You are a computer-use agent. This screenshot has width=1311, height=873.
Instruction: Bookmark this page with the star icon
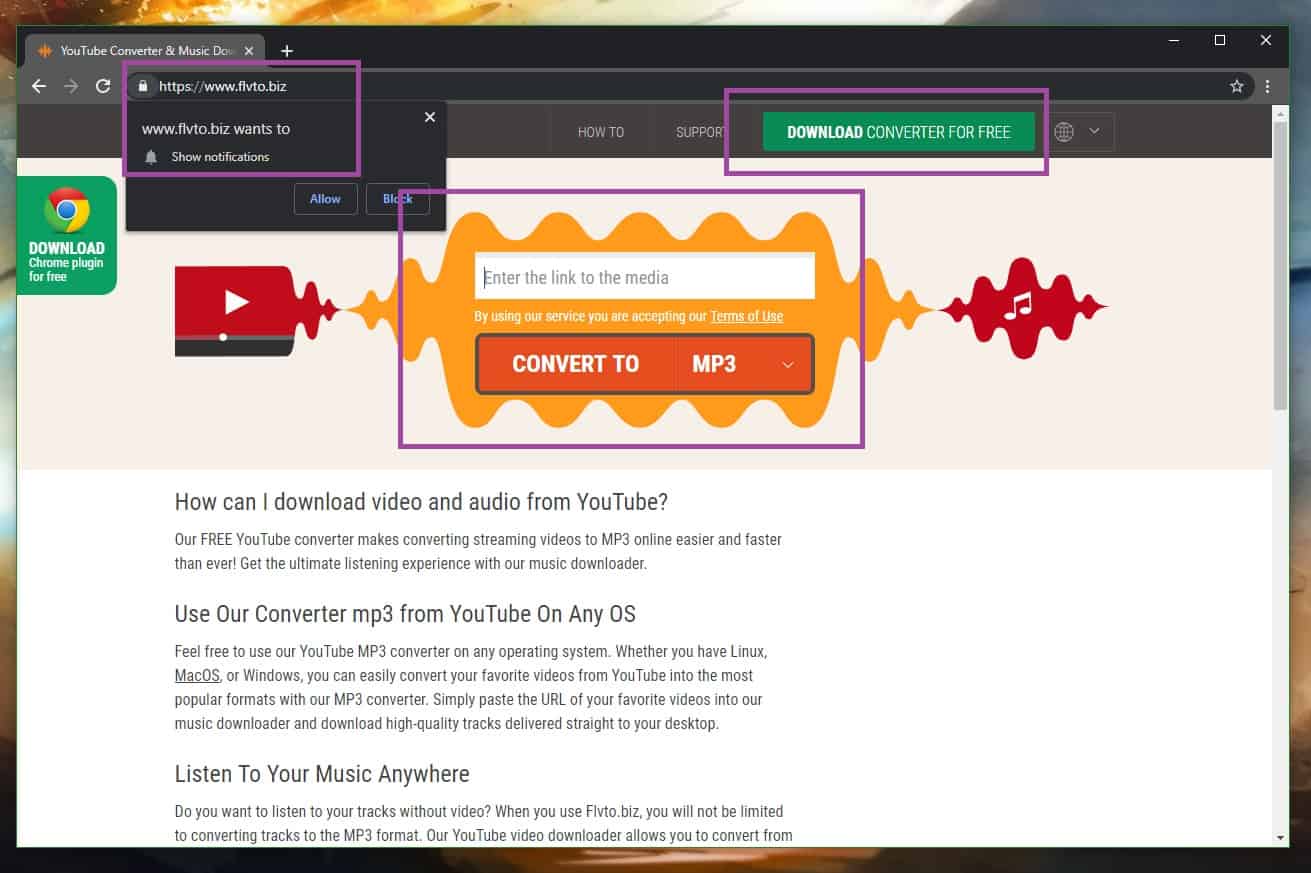[x=1237, y=86]
